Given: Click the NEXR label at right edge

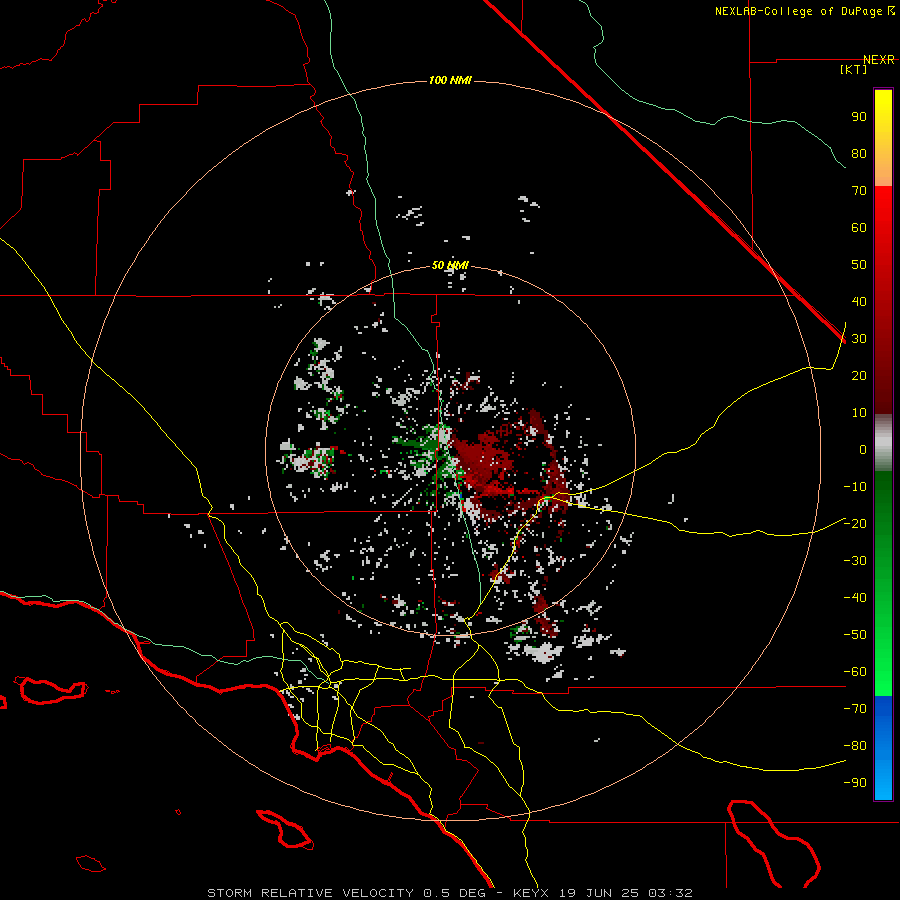Looking at the screenshot, I should point(879,60).
